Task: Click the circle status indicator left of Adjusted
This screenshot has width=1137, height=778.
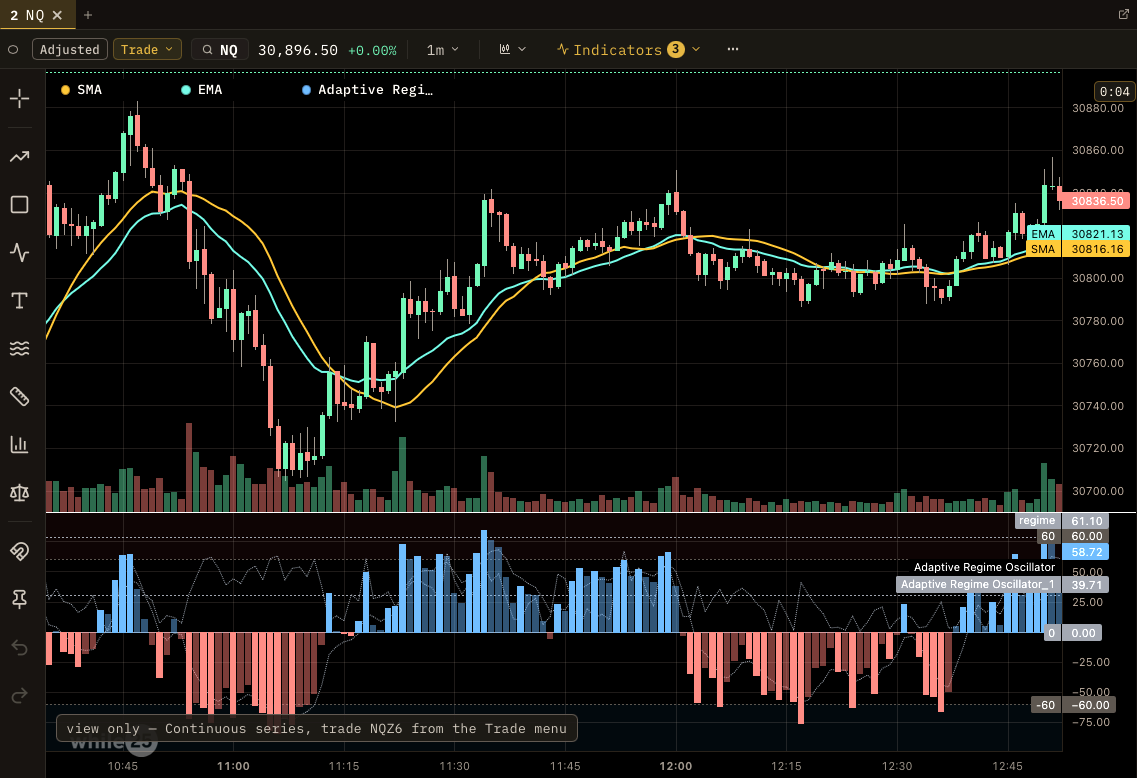Action: click(x=13, y=49)
